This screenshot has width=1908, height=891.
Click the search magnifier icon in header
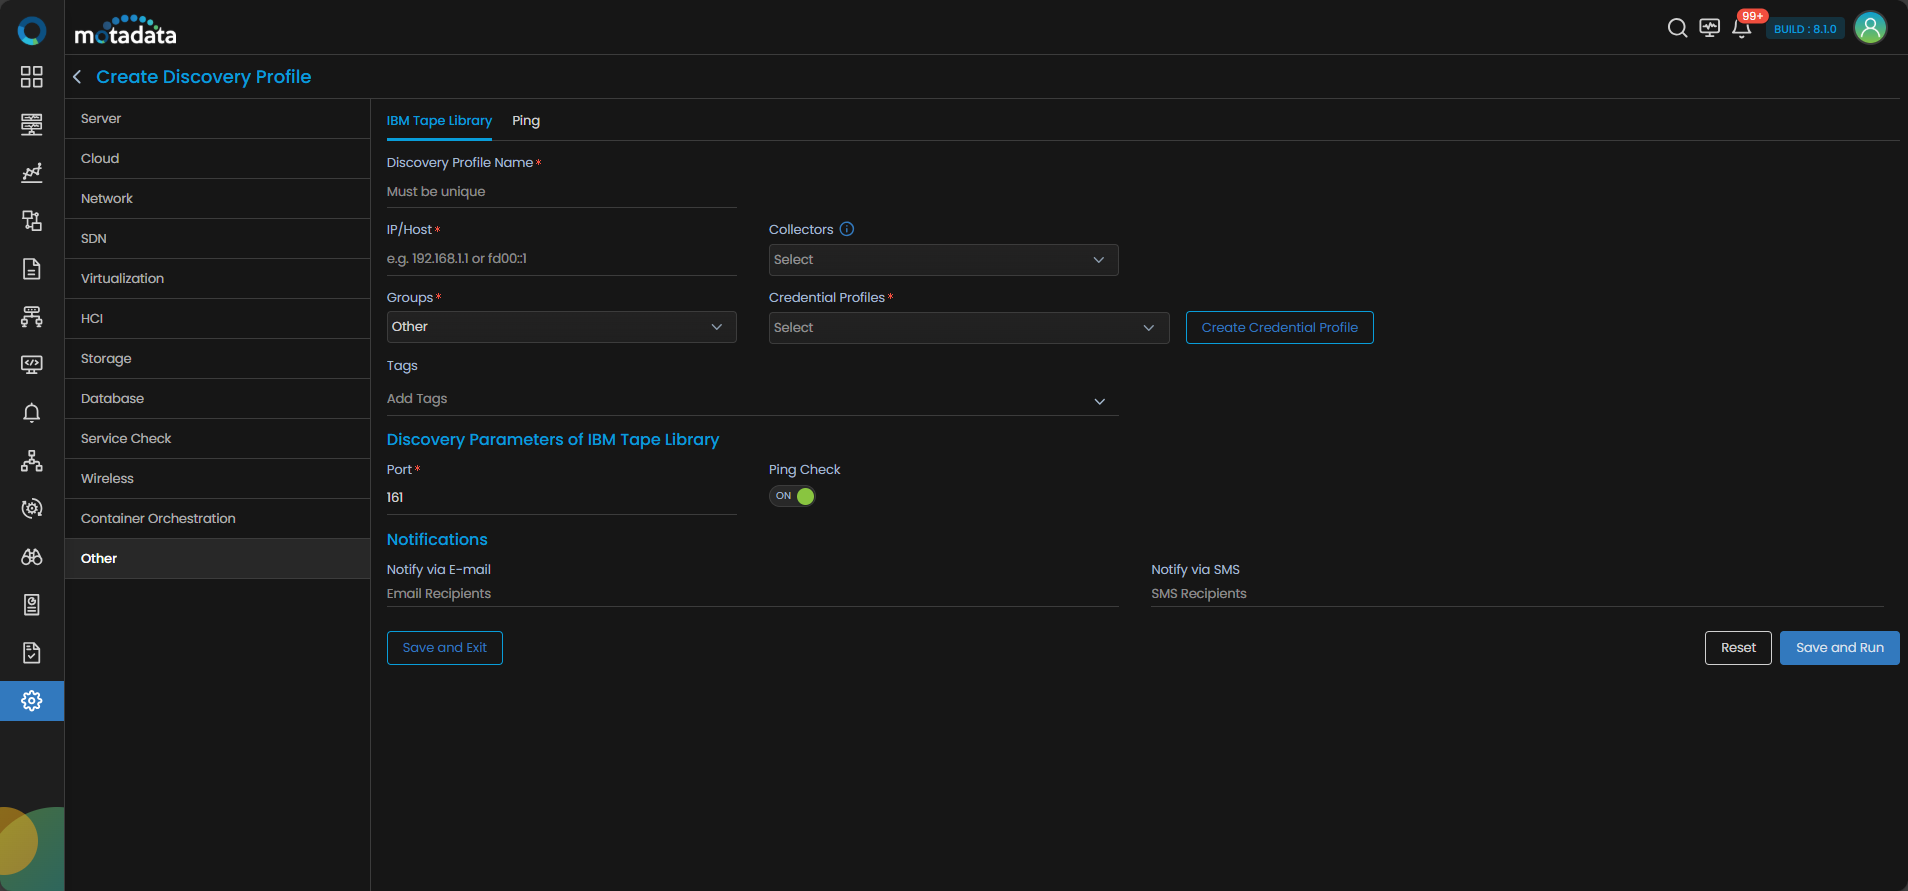click(1677, 28)
